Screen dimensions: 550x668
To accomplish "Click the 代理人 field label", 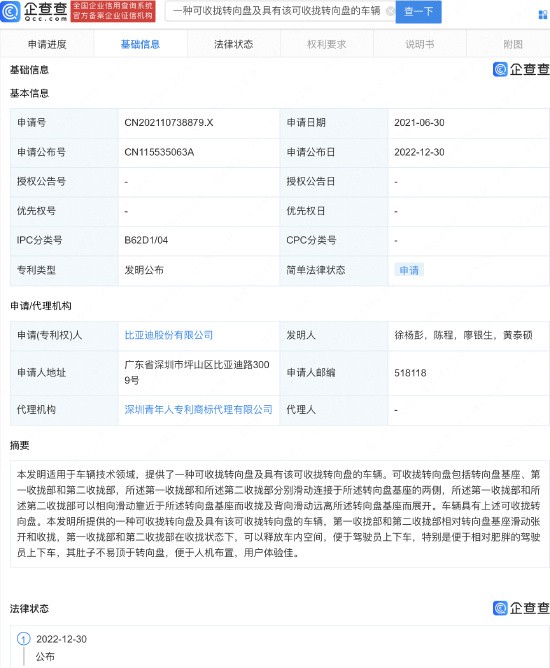I will 301,410.
